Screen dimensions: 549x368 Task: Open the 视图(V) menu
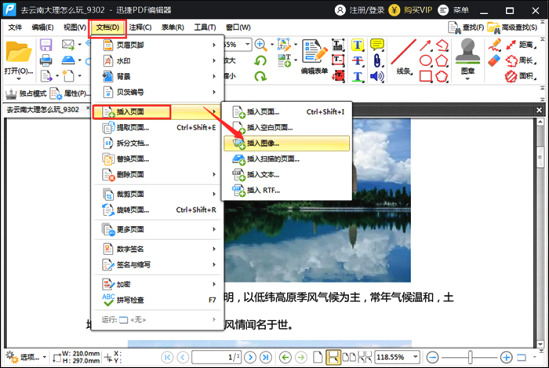coord(75,27)
